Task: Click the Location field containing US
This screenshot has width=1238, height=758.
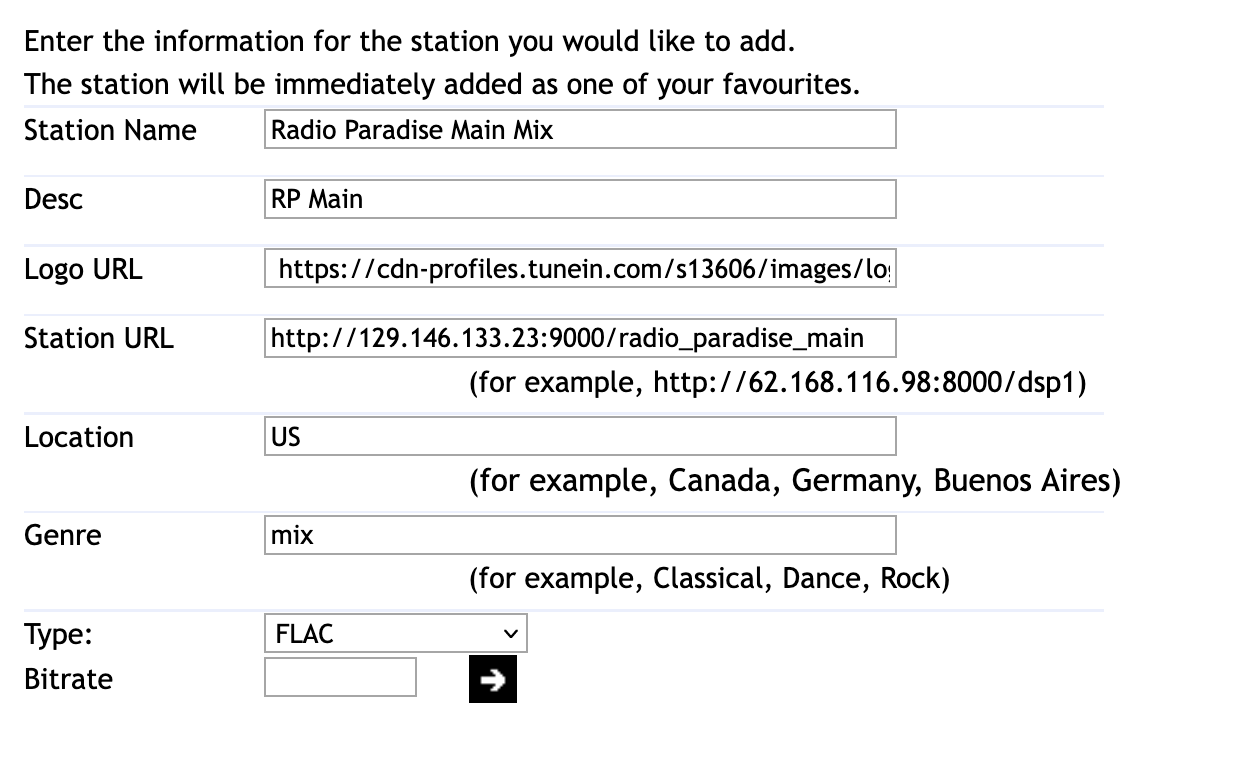Action: tap(580, 437)
